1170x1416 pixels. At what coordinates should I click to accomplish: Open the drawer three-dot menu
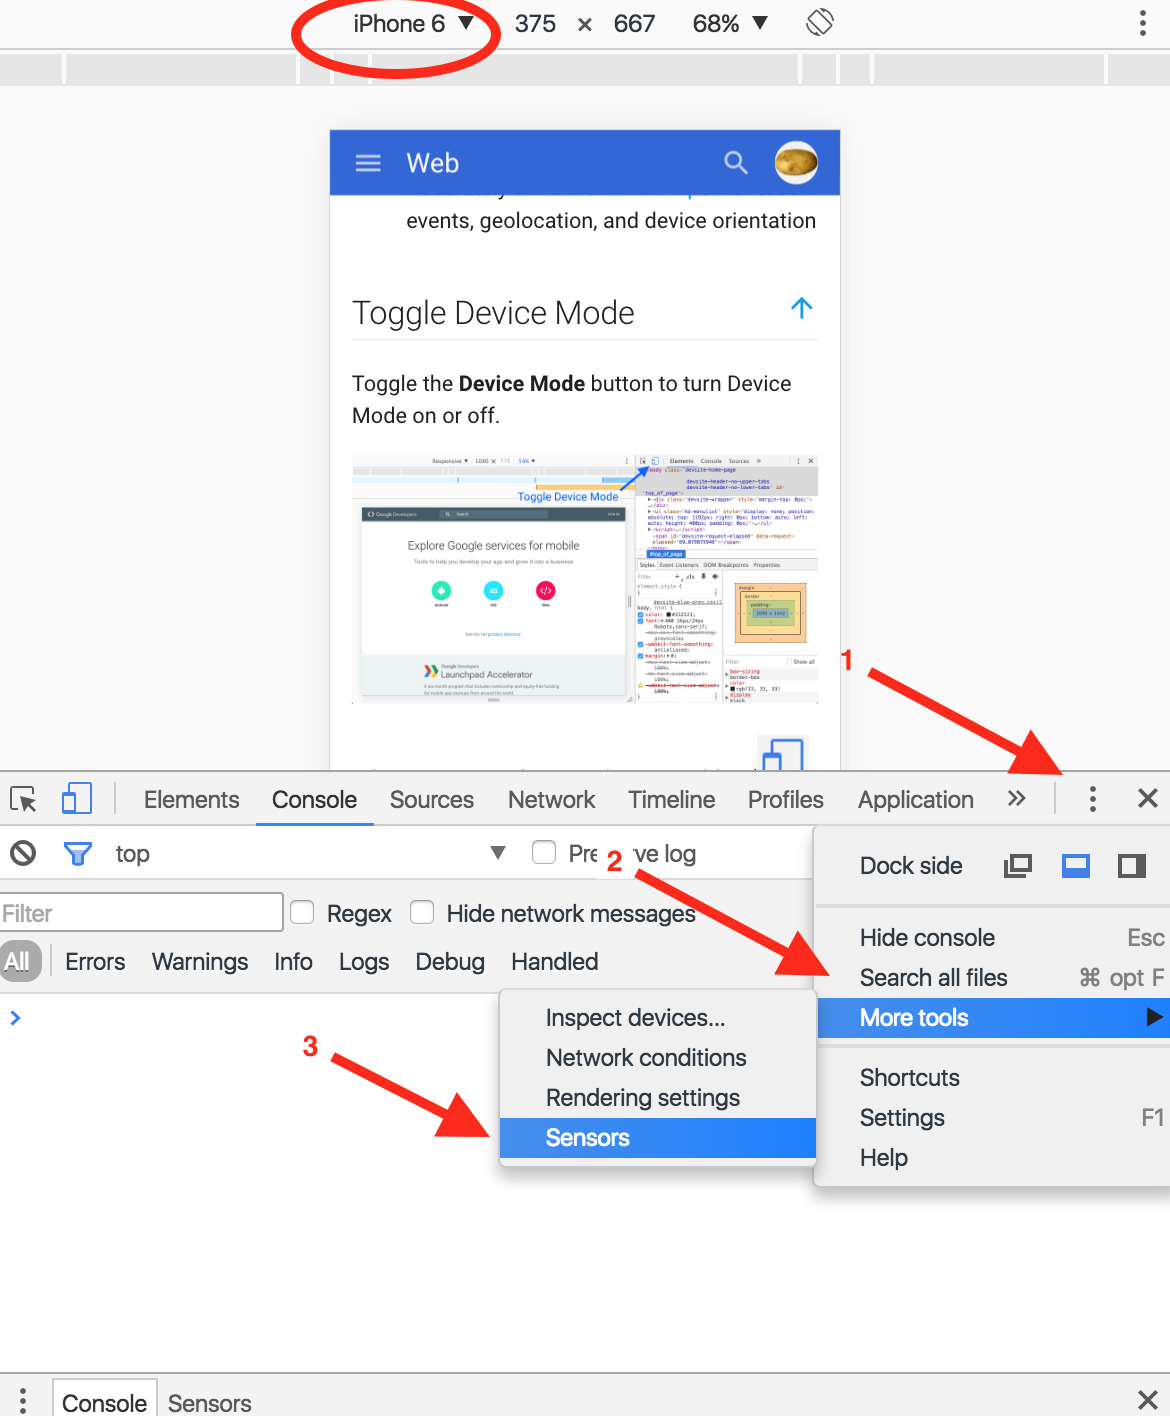point(23,1400)
